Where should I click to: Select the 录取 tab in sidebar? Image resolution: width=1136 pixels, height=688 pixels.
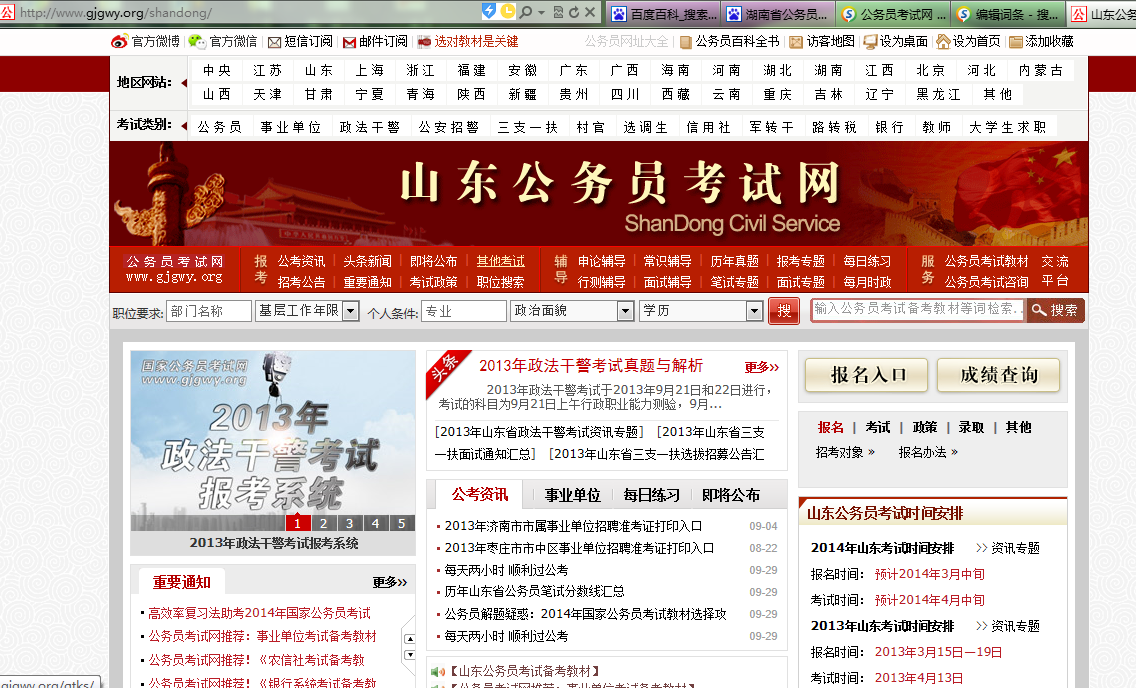point(971,427)
